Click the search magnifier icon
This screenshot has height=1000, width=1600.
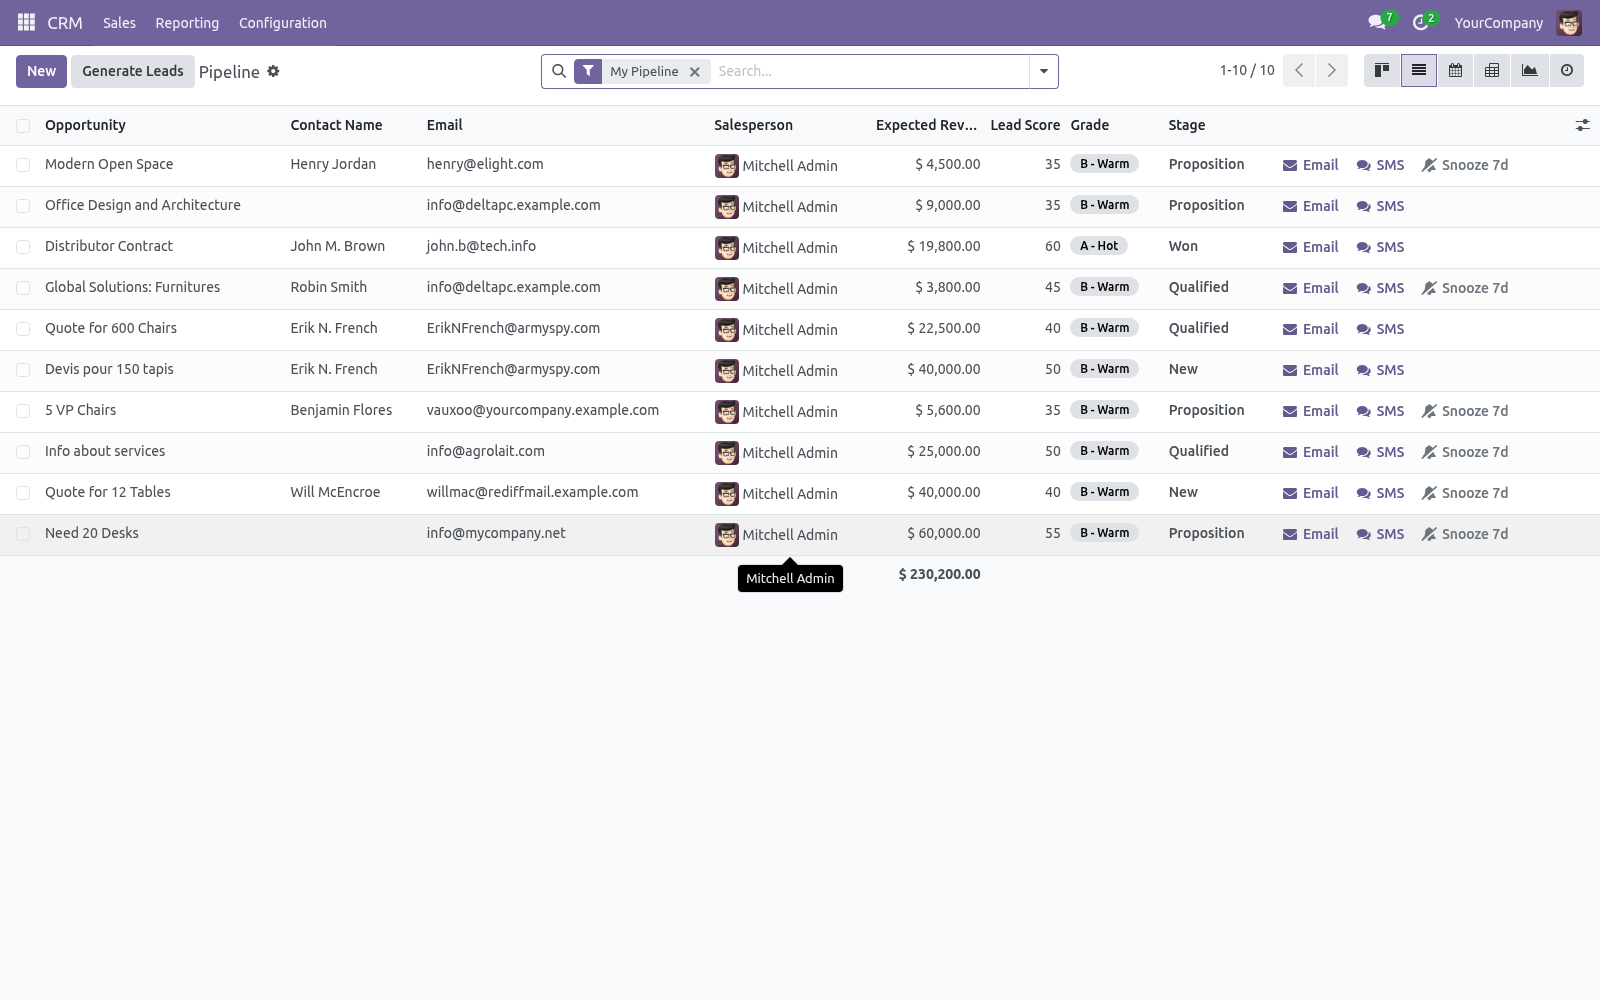click(559, 71)
